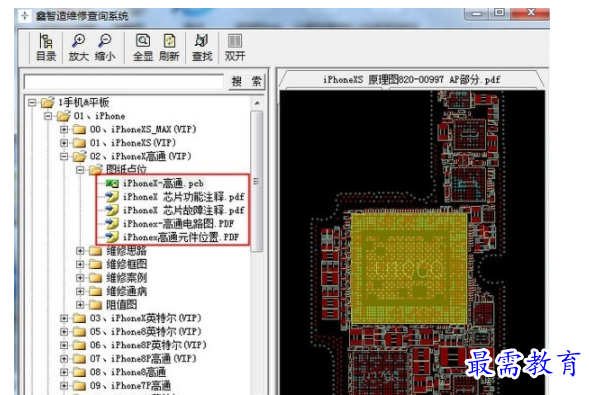Image resolution: width=589 pixels, height=395 pixels.
Task: Expand the 07、iPhone8P高通 (VIP) folder
Action: (64, 359)
